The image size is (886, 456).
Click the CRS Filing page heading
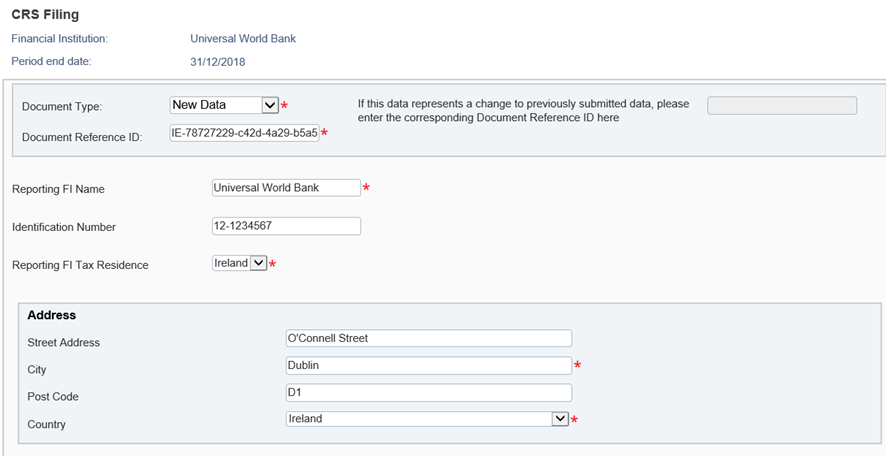[45, 15]
